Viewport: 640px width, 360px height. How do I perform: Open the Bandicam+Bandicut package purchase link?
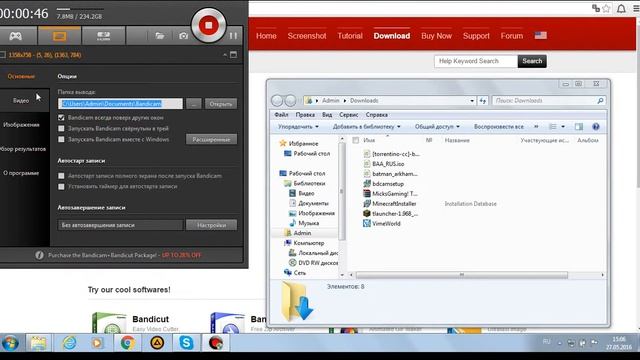(x=124, y=255)
